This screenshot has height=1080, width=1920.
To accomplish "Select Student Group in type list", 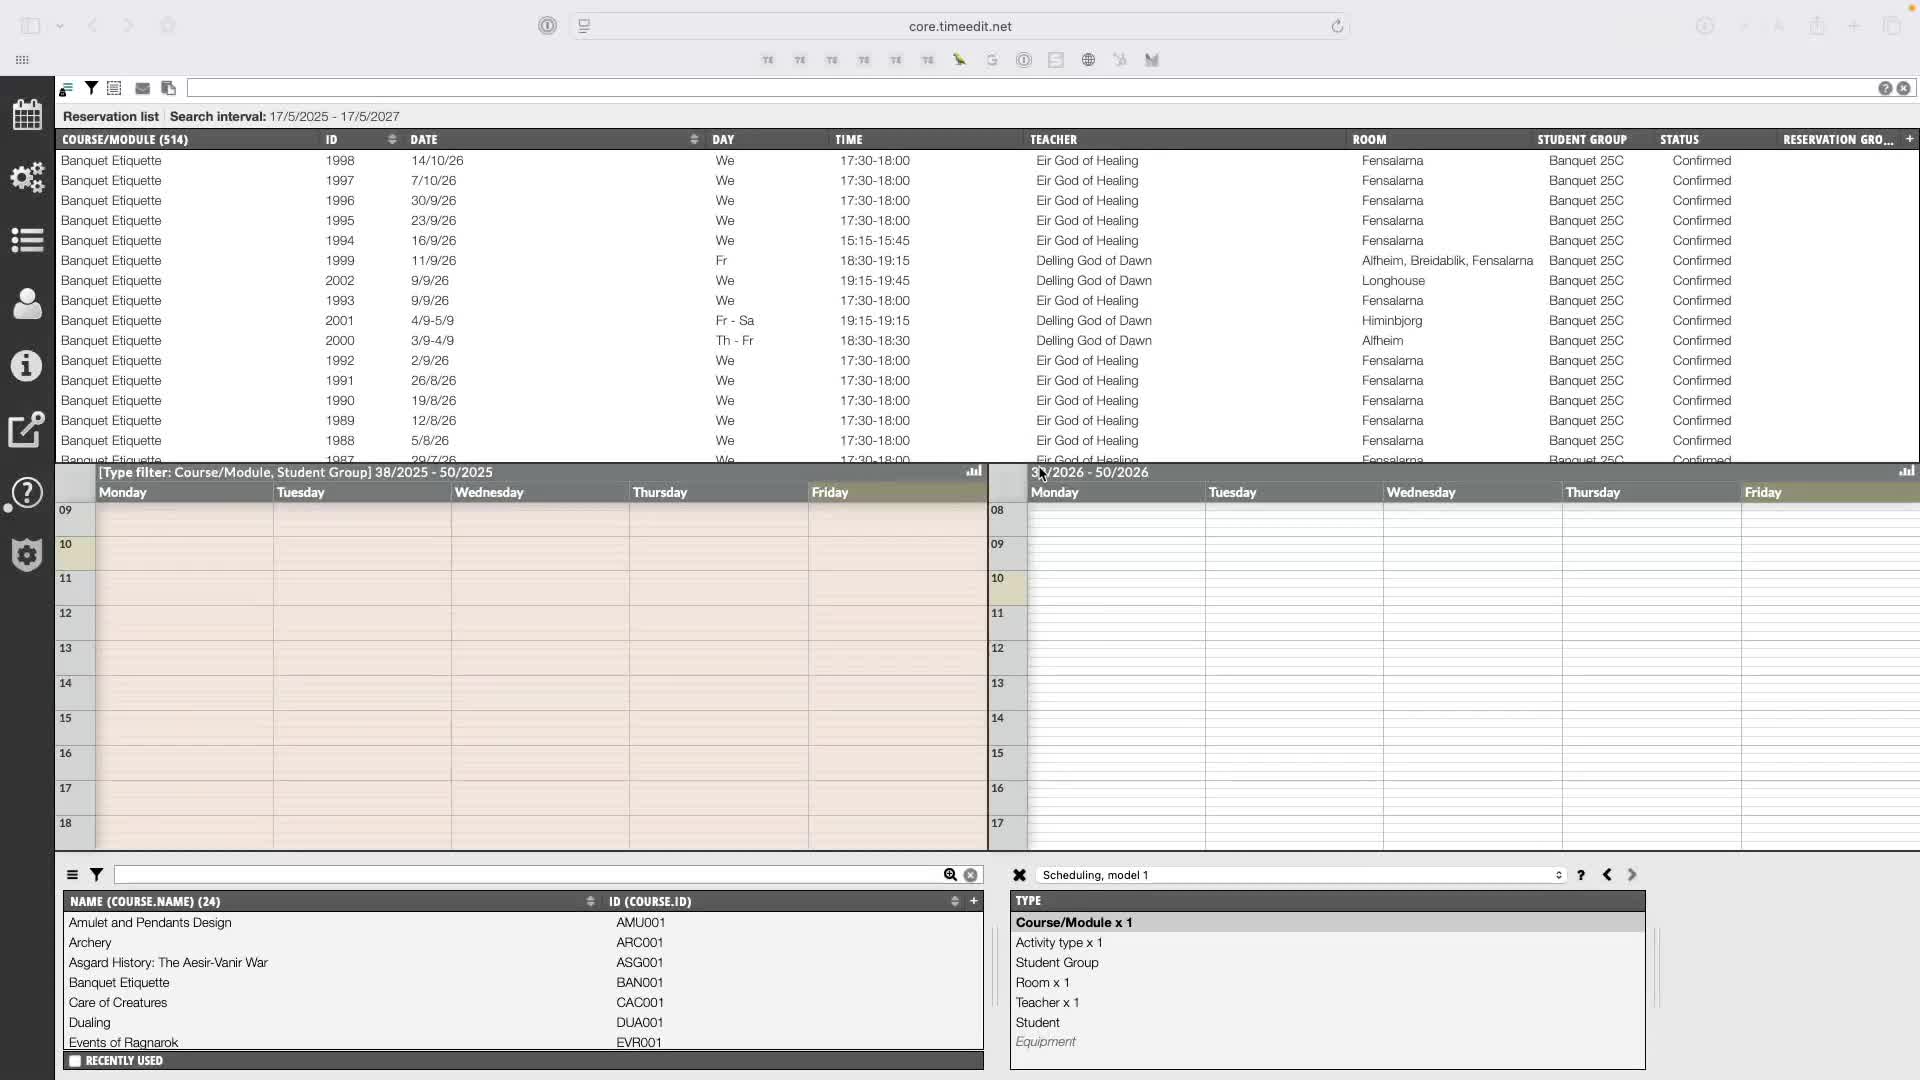I will tap(1057, 962).
